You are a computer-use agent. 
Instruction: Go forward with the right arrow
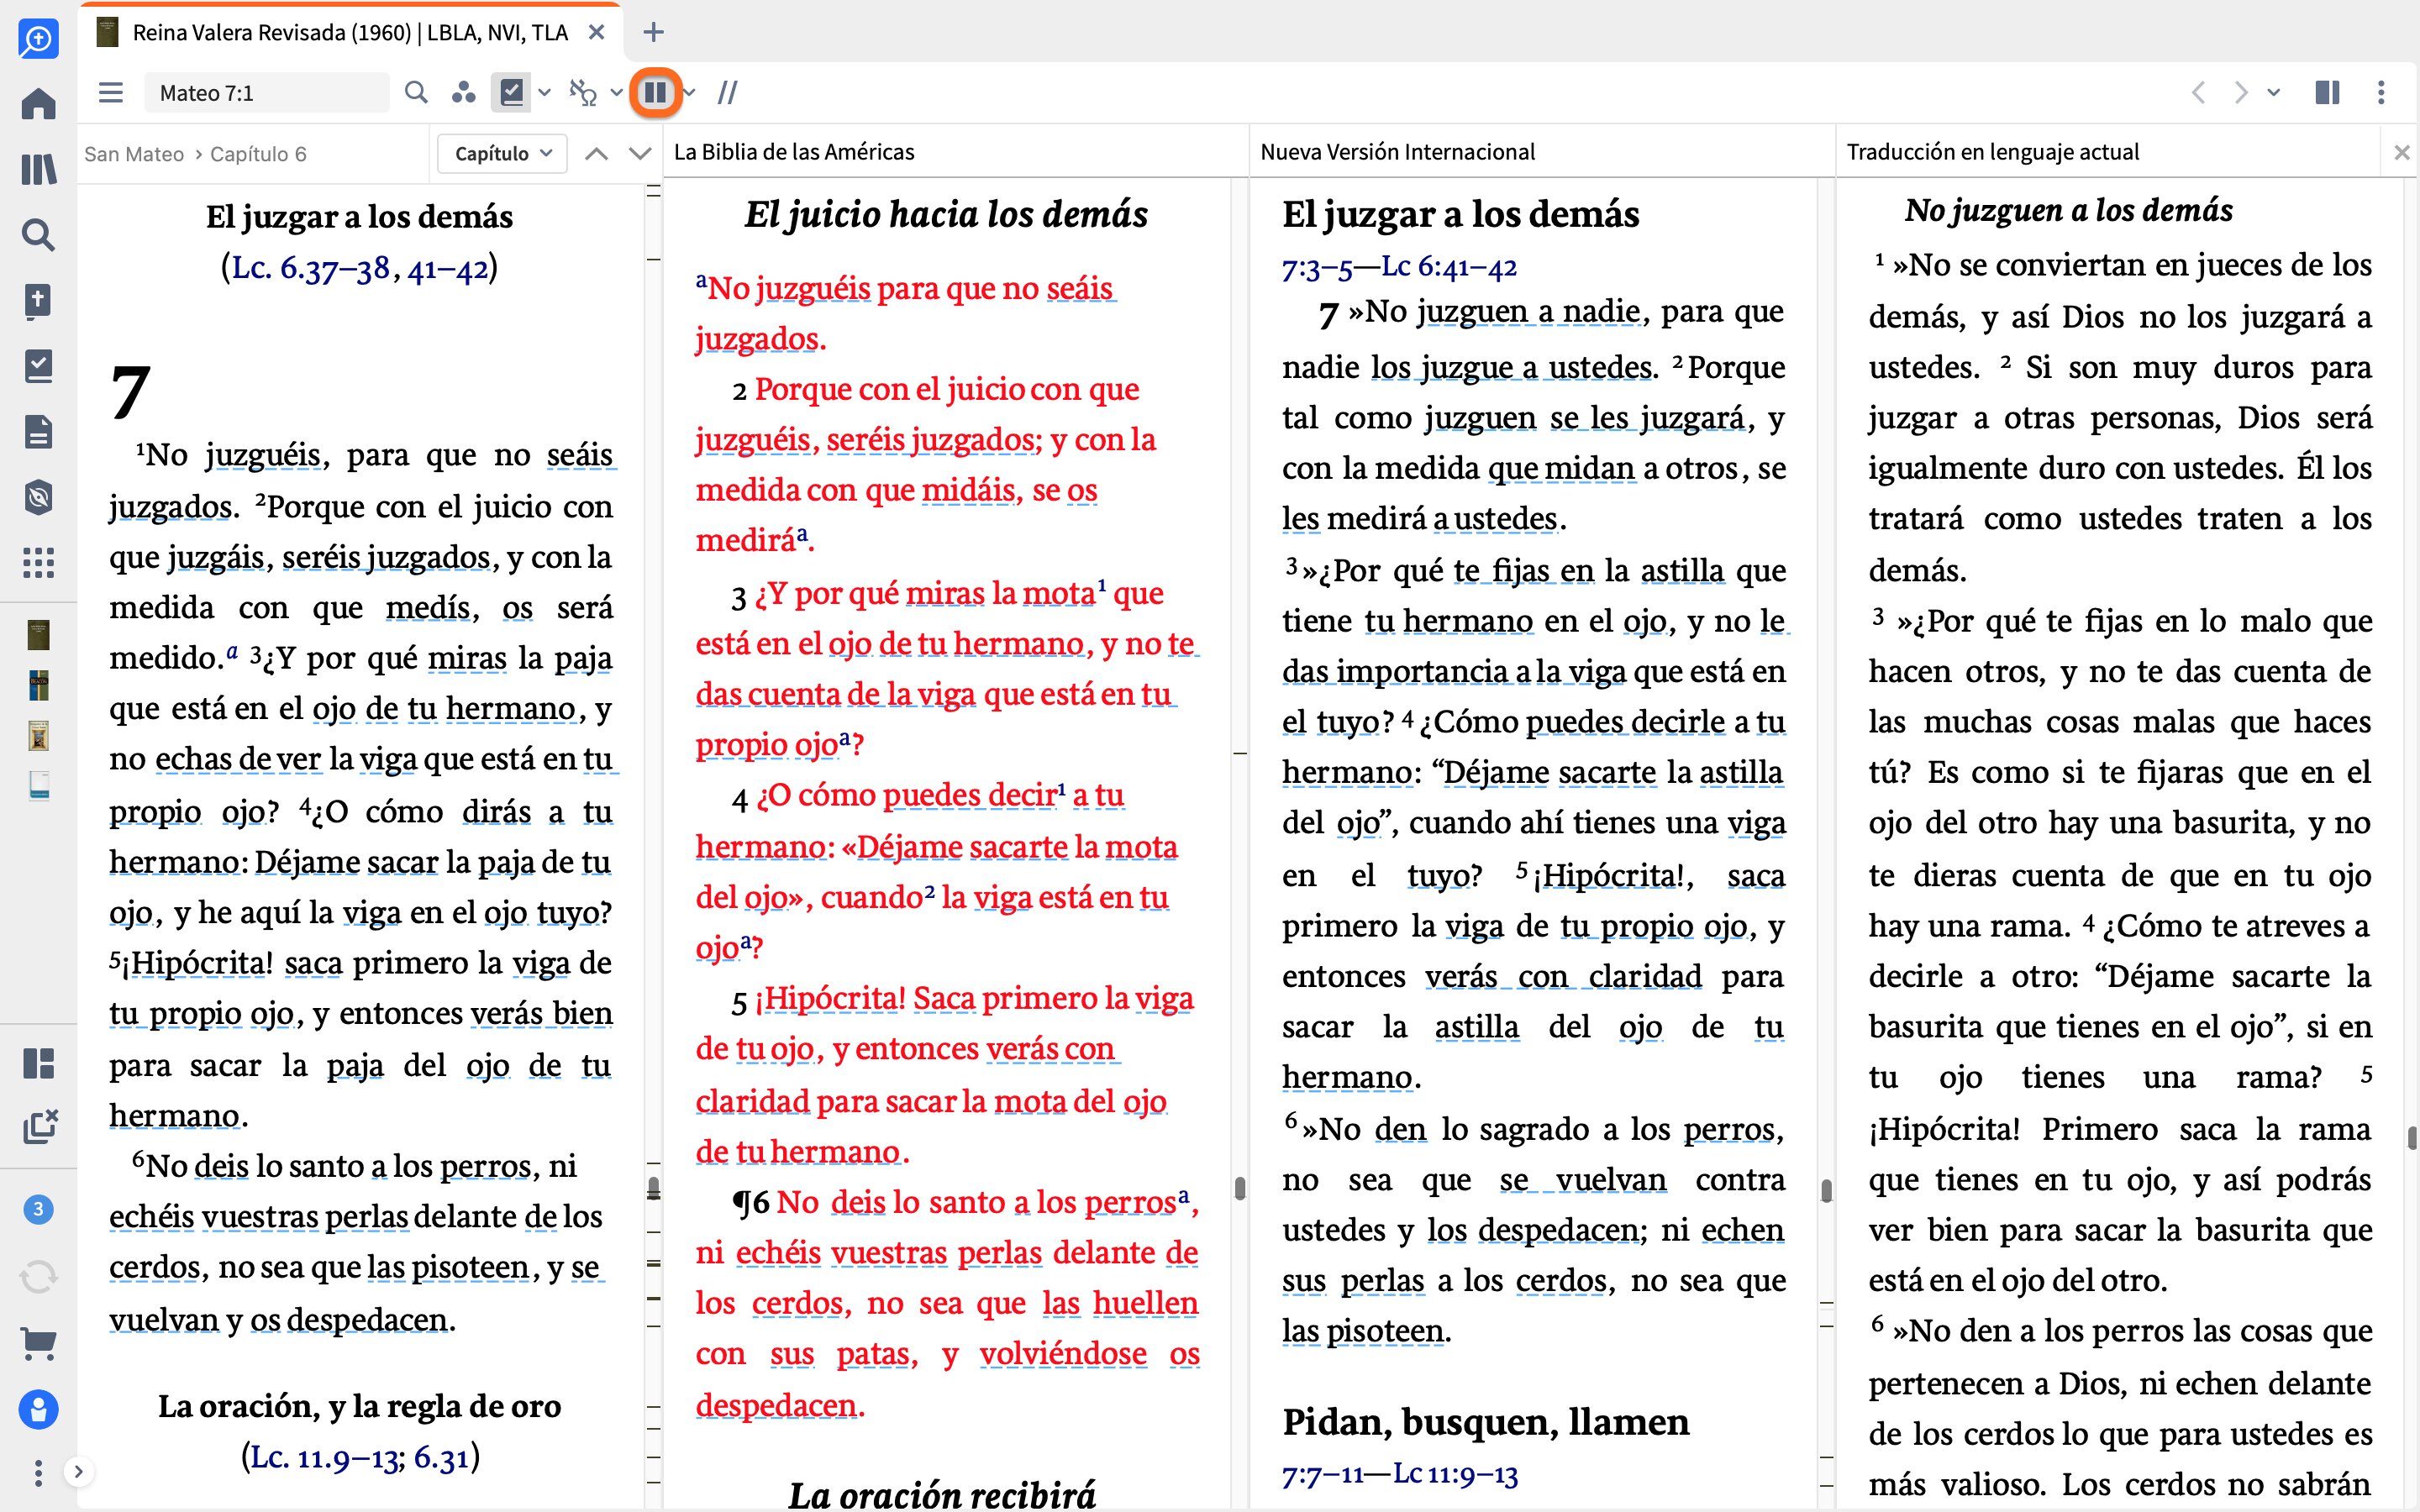tap(2241, 93)
